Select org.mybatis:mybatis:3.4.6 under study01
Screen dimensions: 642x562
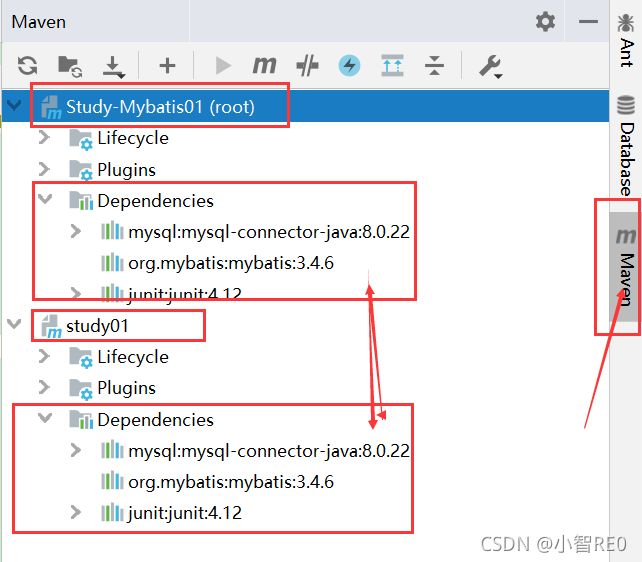tap(231, 482)
